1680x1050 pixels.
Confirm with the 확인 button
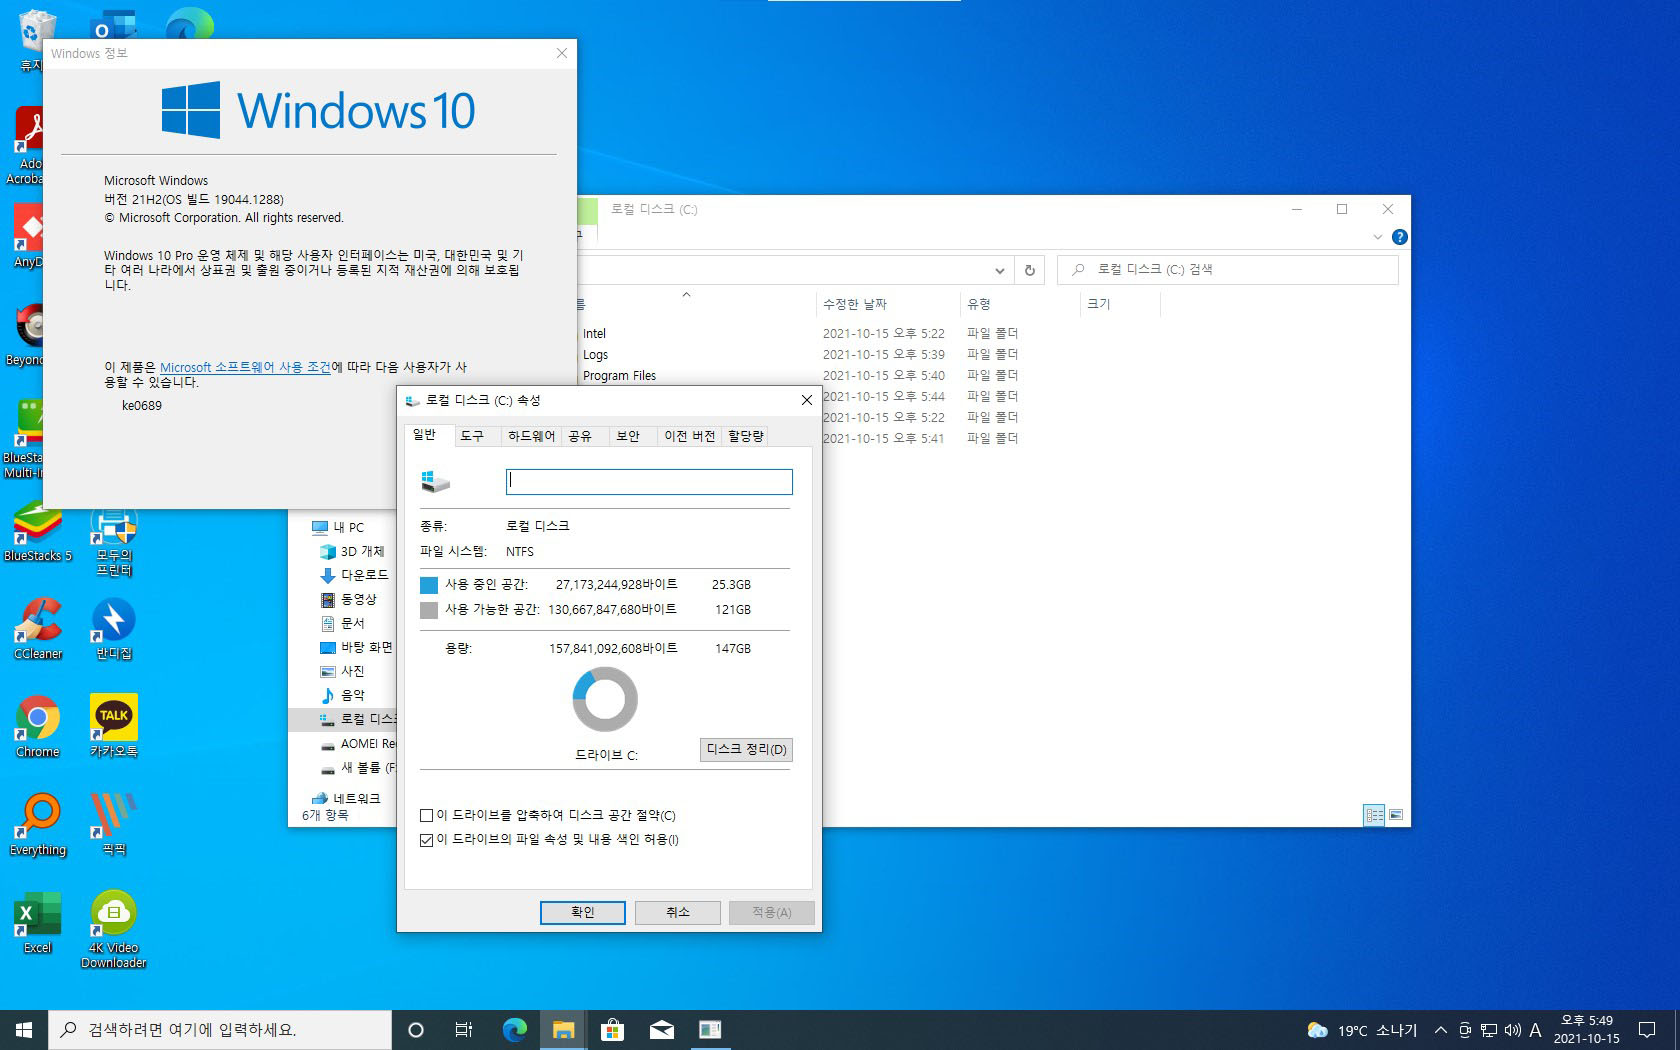583,912
